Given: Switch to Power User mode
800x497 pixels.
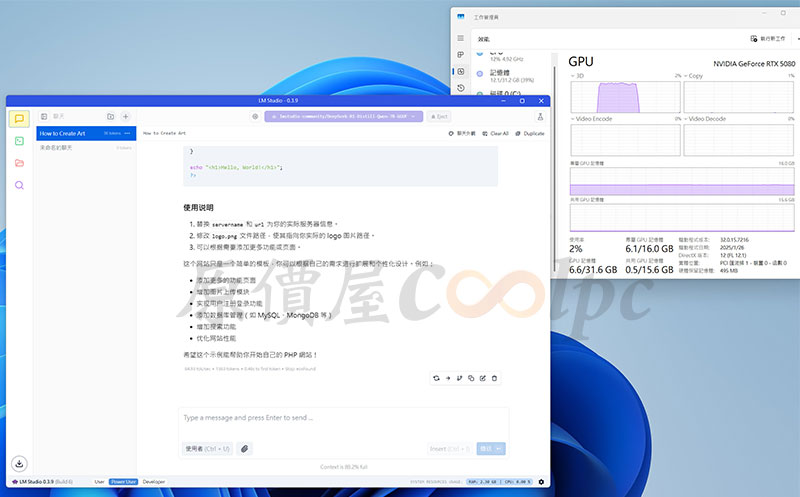Looking at the screenshot, I should [123, 482].
